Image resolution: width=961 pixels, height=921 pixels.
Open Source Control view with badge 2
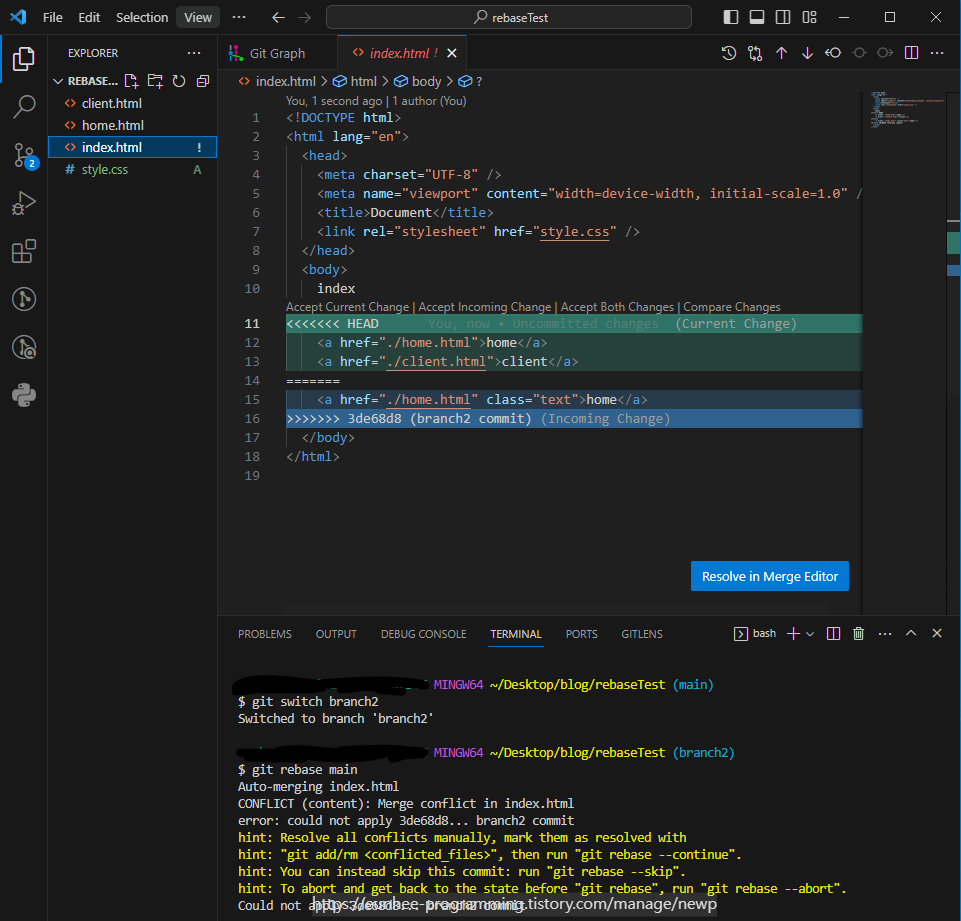click(24, 154)
